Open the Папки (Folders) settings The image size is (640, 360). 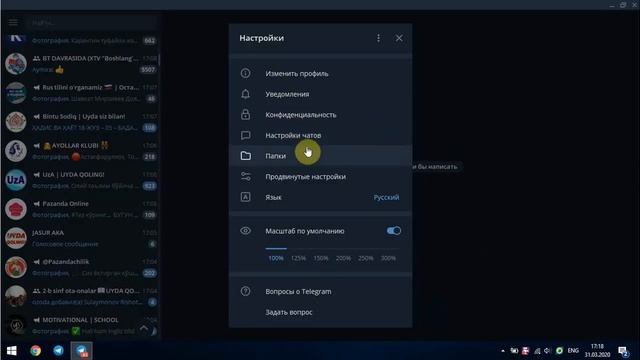(x=320, y=156)
